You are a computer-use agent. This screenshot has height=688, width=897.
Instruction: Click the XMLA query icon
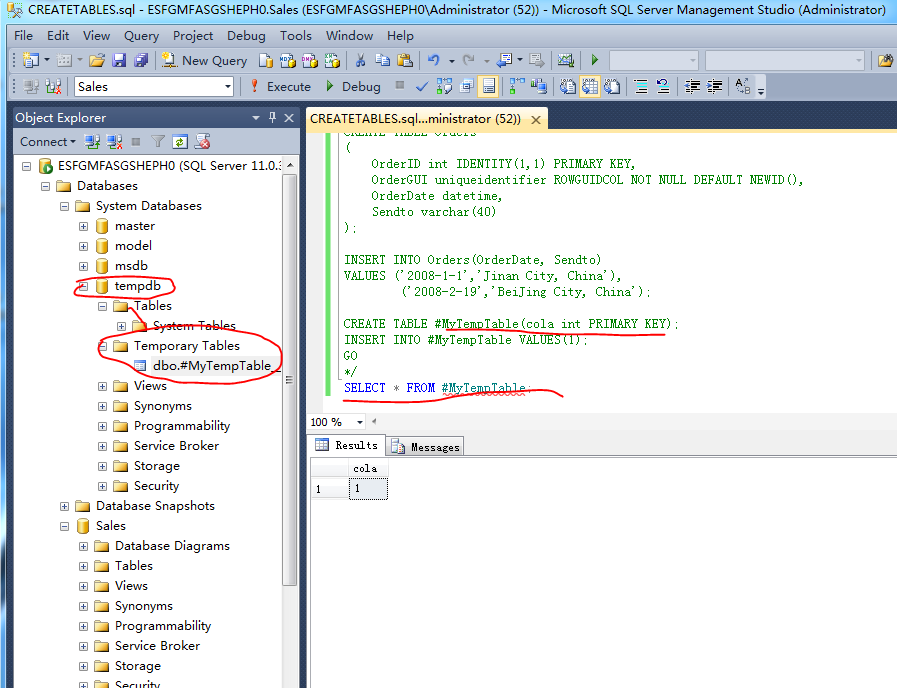point(332,60)
